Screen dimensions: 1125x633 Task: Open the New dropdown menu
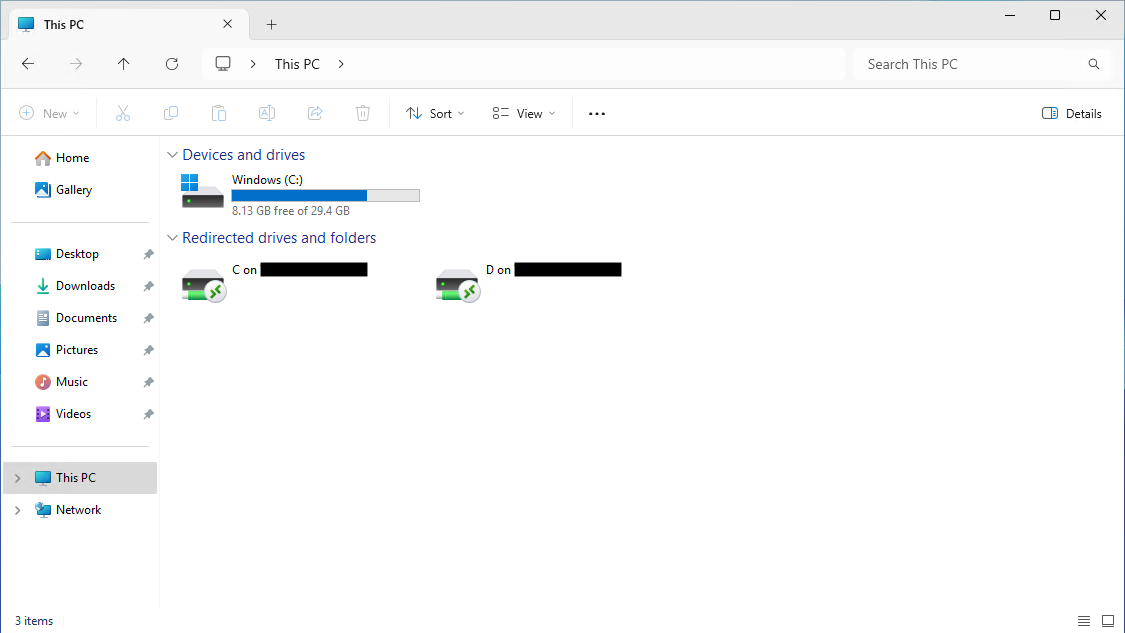pyautogui.click(x=49, y=113)
